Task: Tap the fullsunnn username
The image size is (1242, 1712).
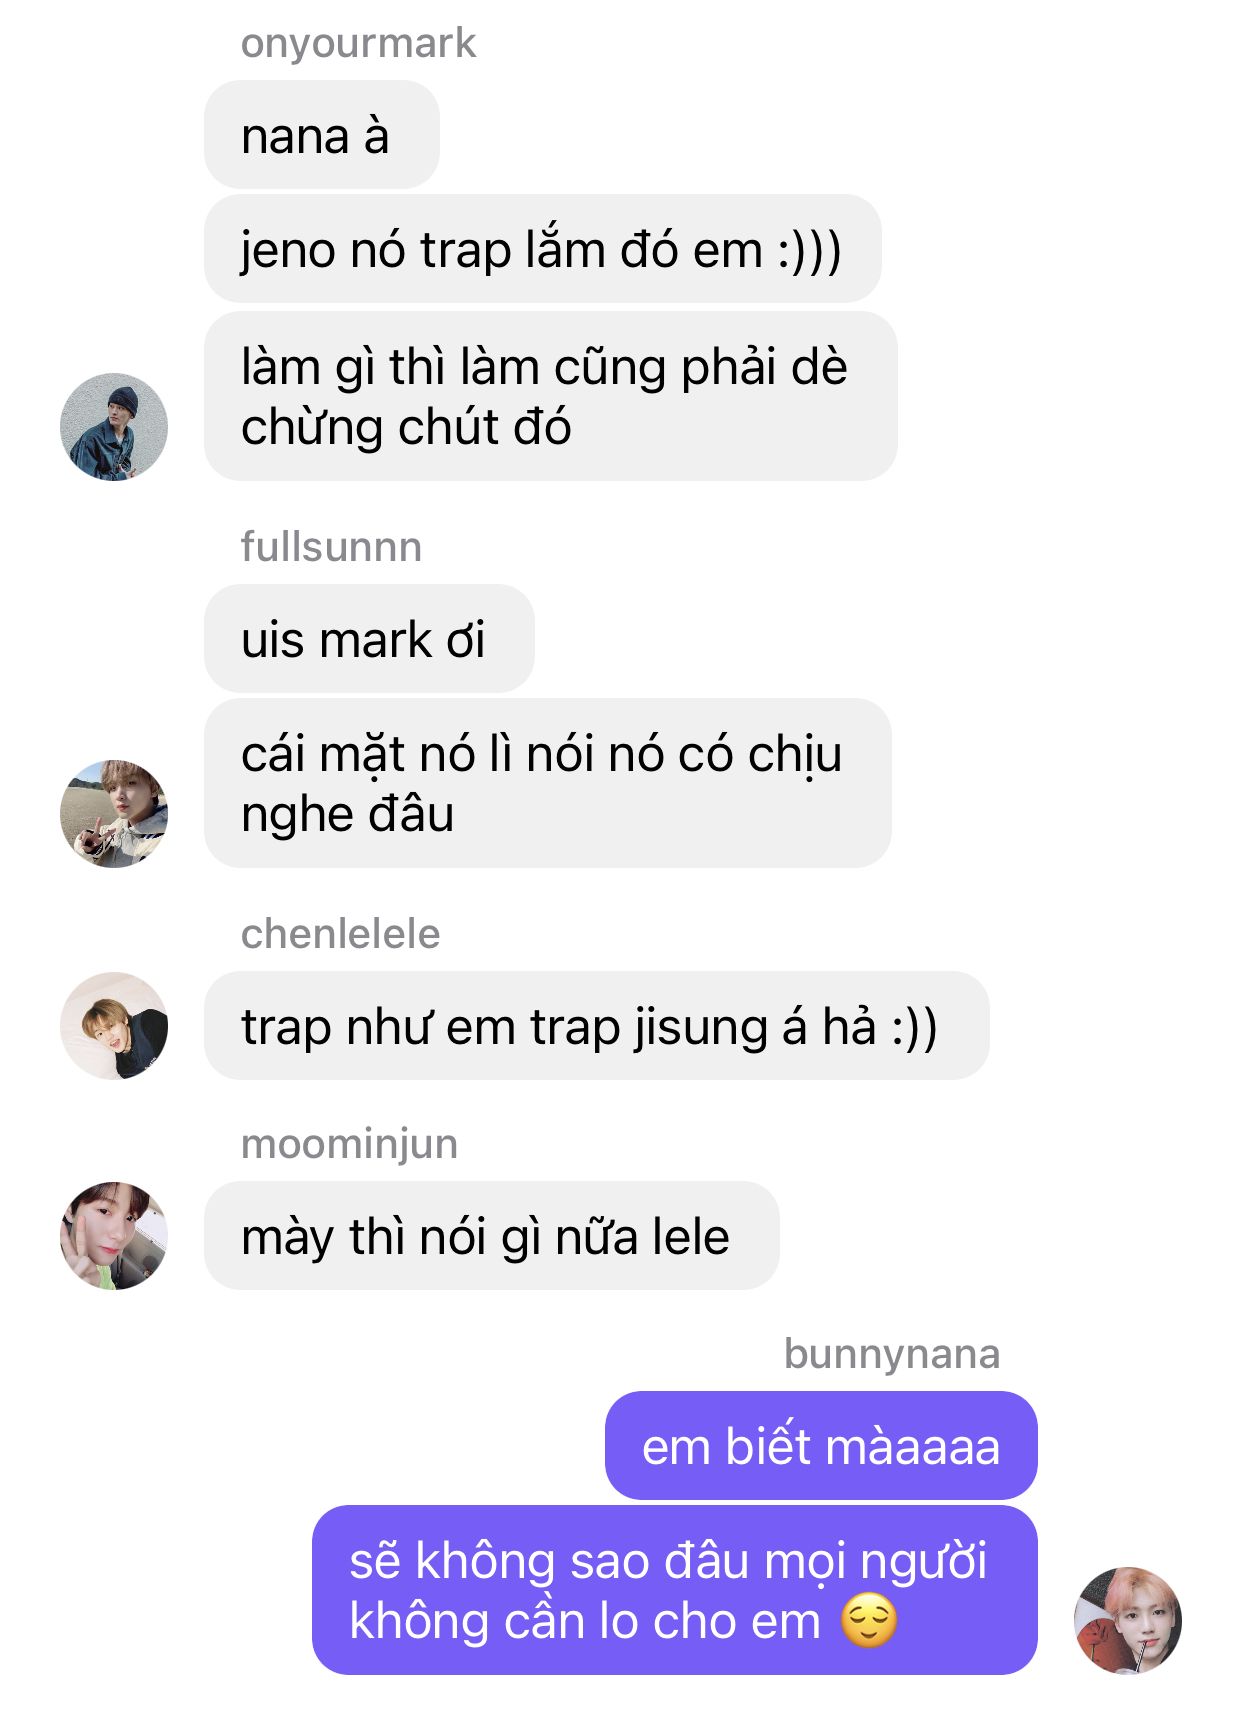Action: click(331, 547)
